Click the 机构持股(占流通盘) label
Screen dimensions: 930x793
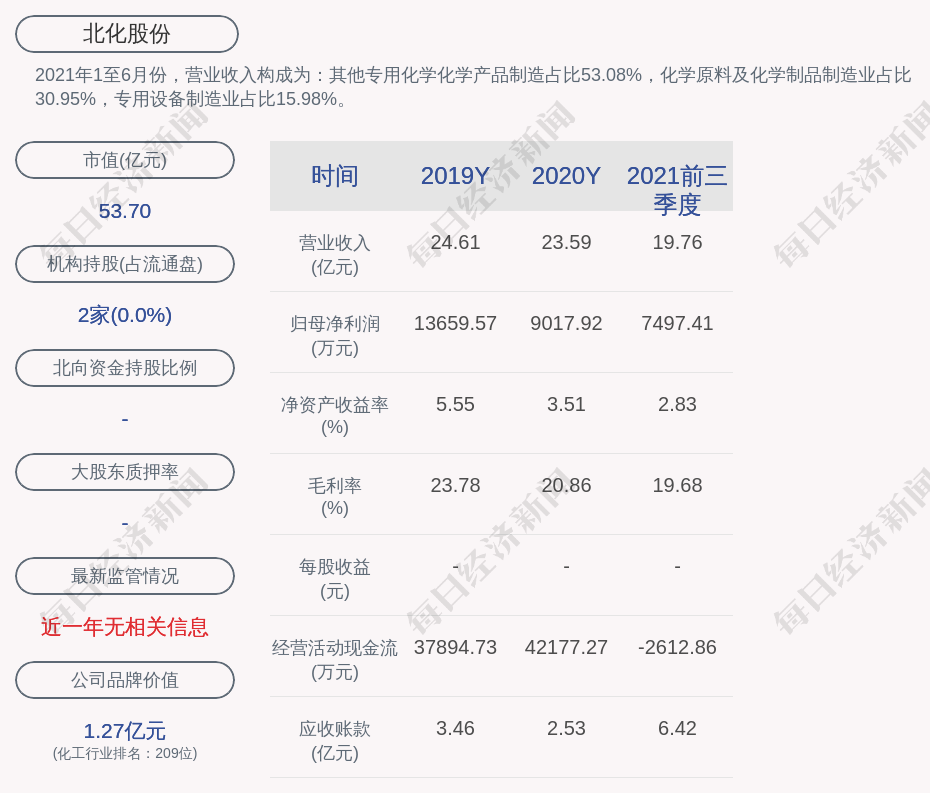point(125,264)
